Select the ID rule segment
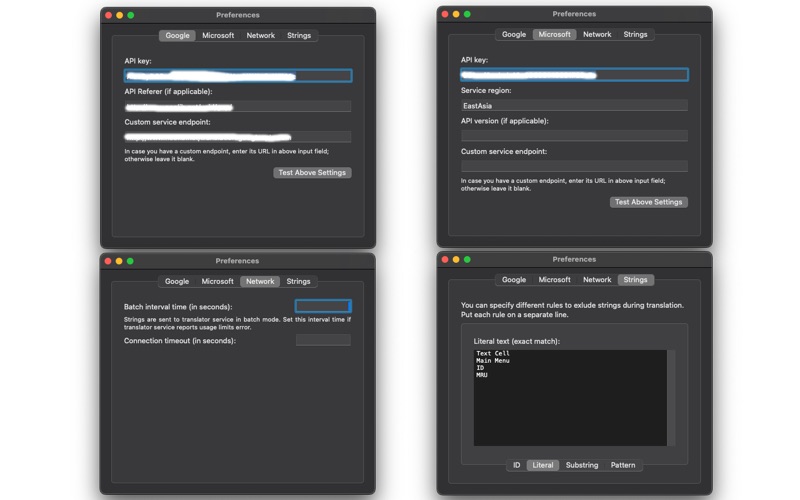Image resolution: width=800 pixels, height=500 pixels. coord(516,465)
